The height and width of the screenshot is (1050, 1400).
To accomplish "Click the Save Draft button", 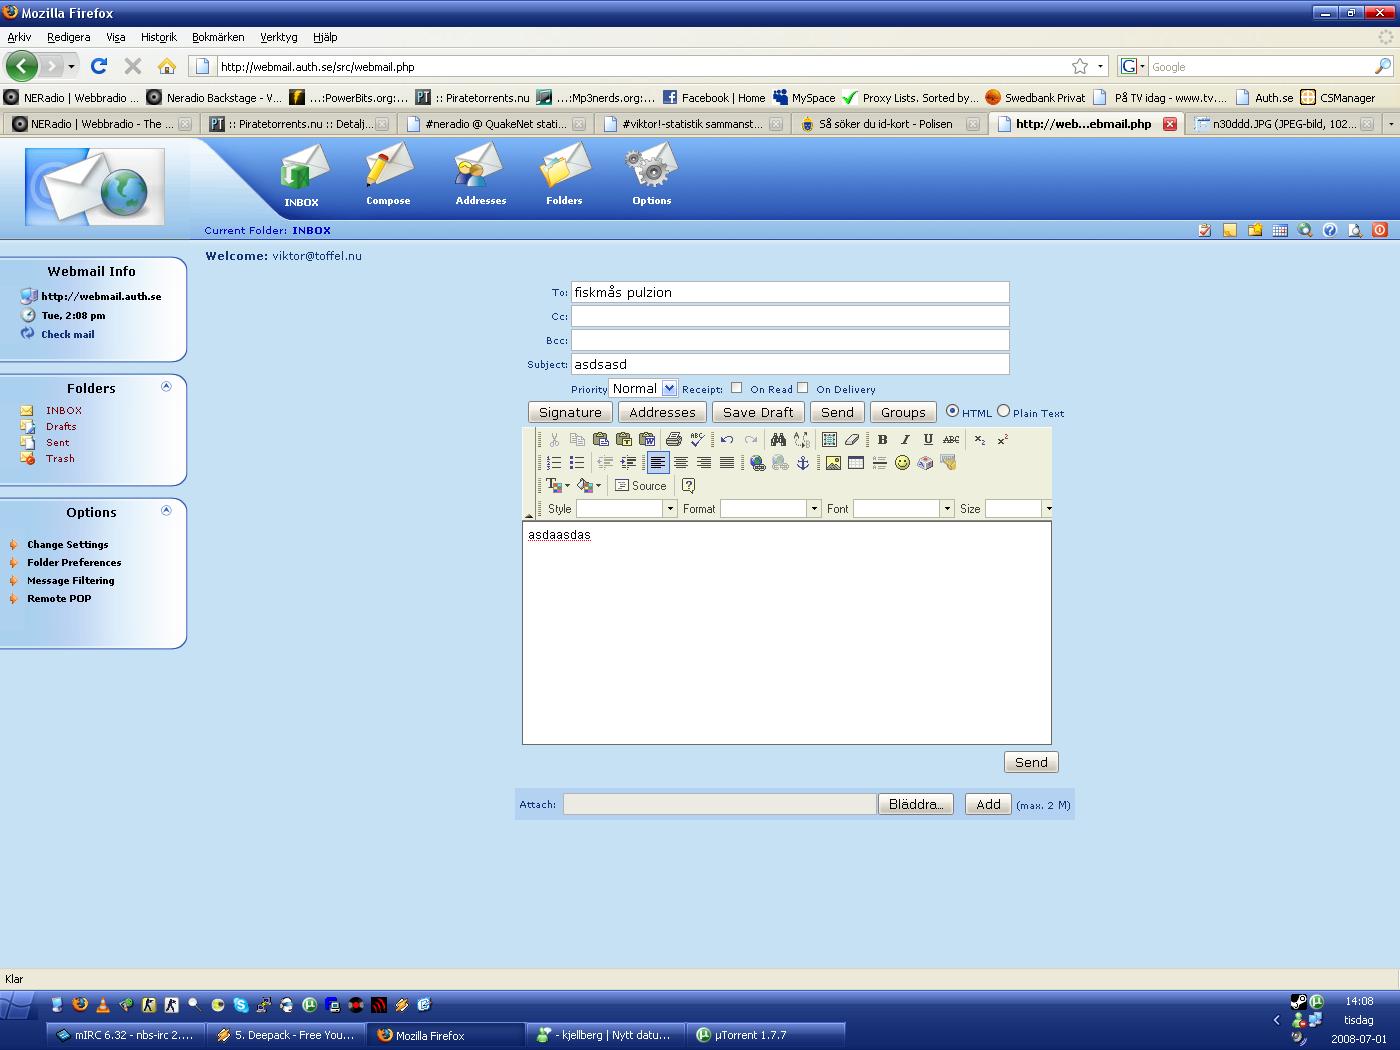I will point(758,412).
